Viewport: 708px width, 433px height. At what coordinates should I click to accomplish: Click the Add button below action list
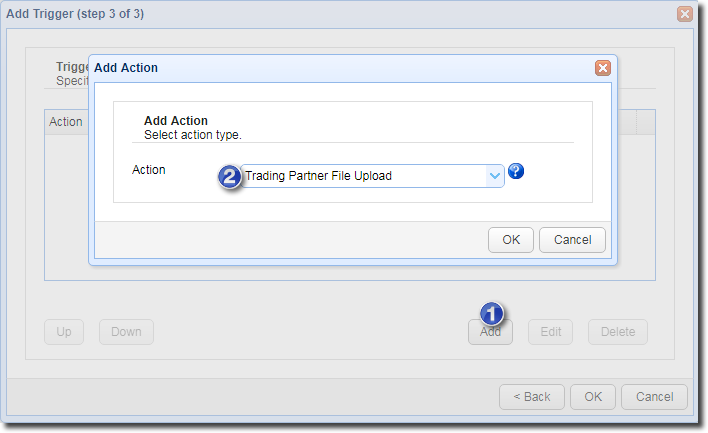pos(490,333)
